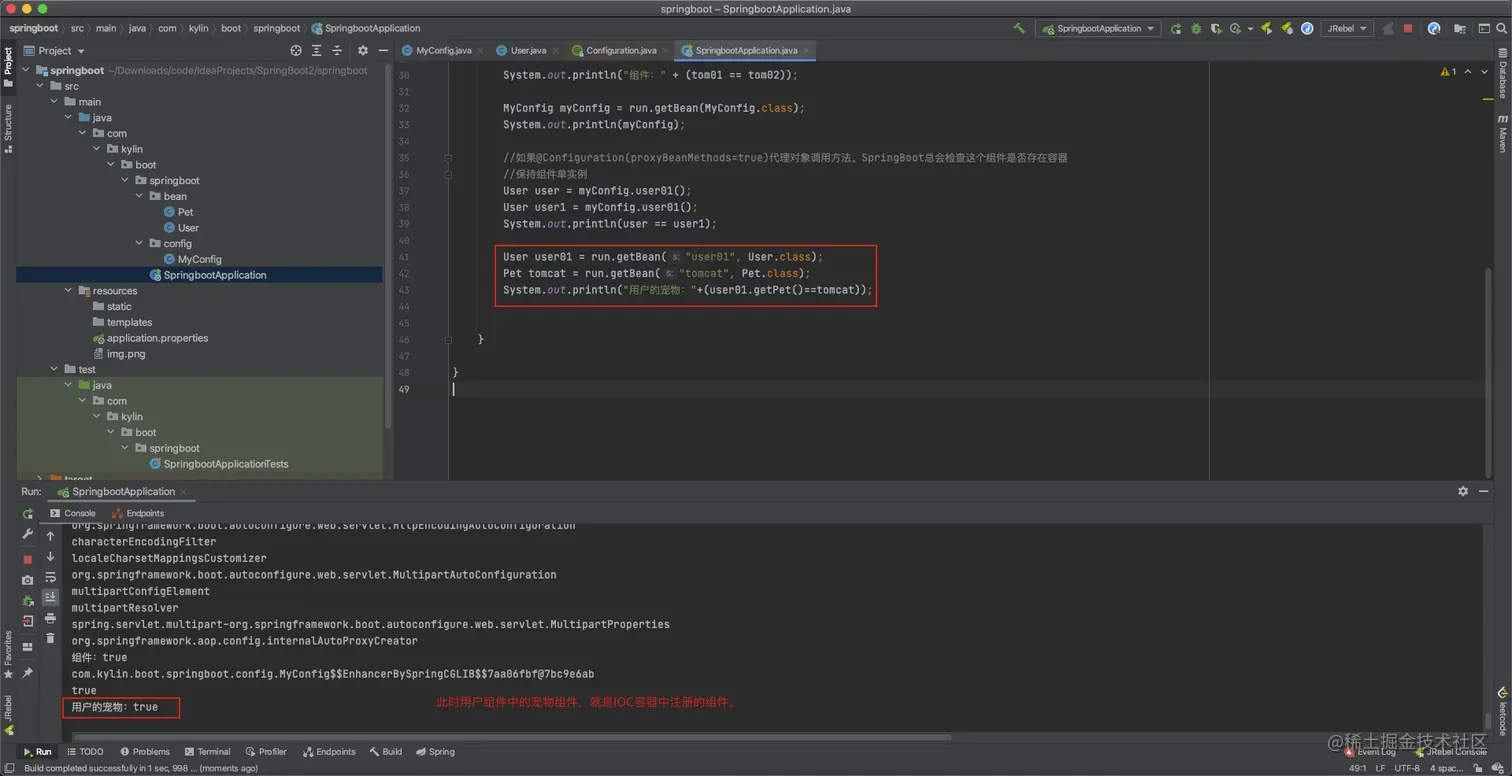Screen dimensions: 1512x776
Task: Open the Project view selector dropdown
Action: pos(55,50)
